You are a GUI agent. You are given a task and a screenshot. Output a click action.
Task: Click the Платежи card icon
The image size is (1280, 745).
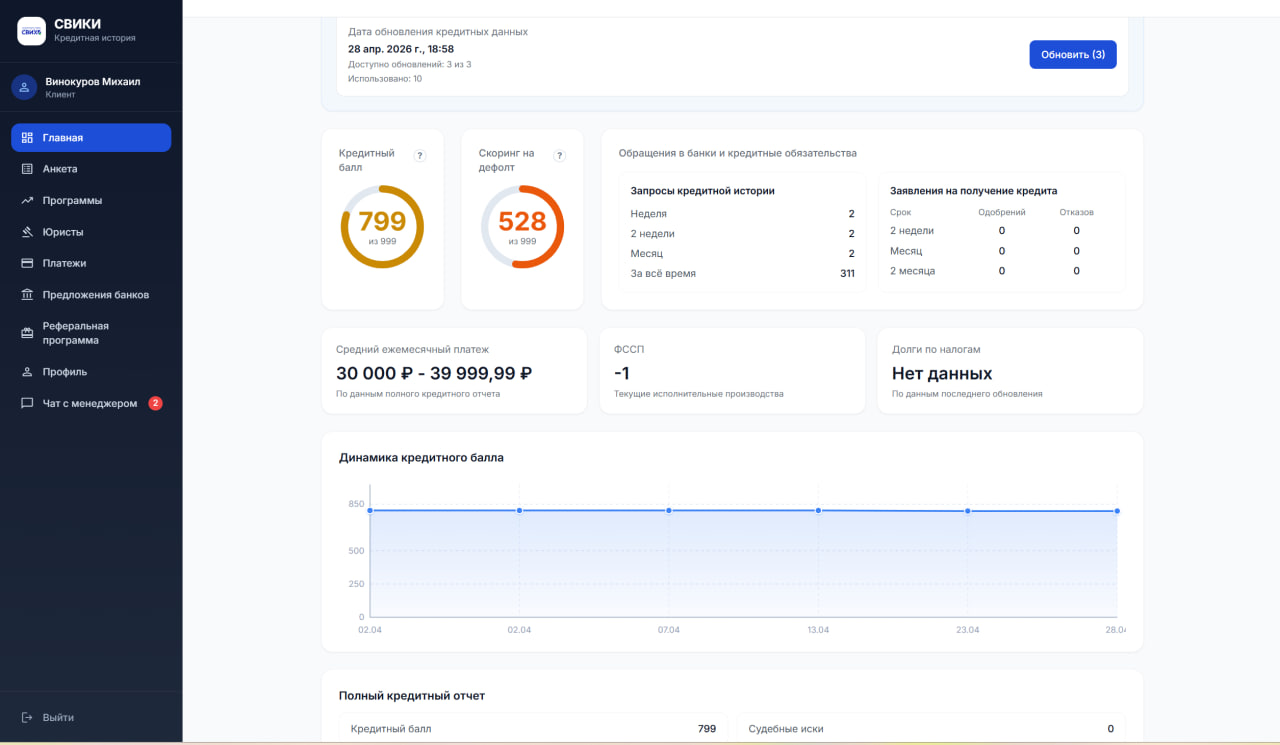click(x=27, y=263)
